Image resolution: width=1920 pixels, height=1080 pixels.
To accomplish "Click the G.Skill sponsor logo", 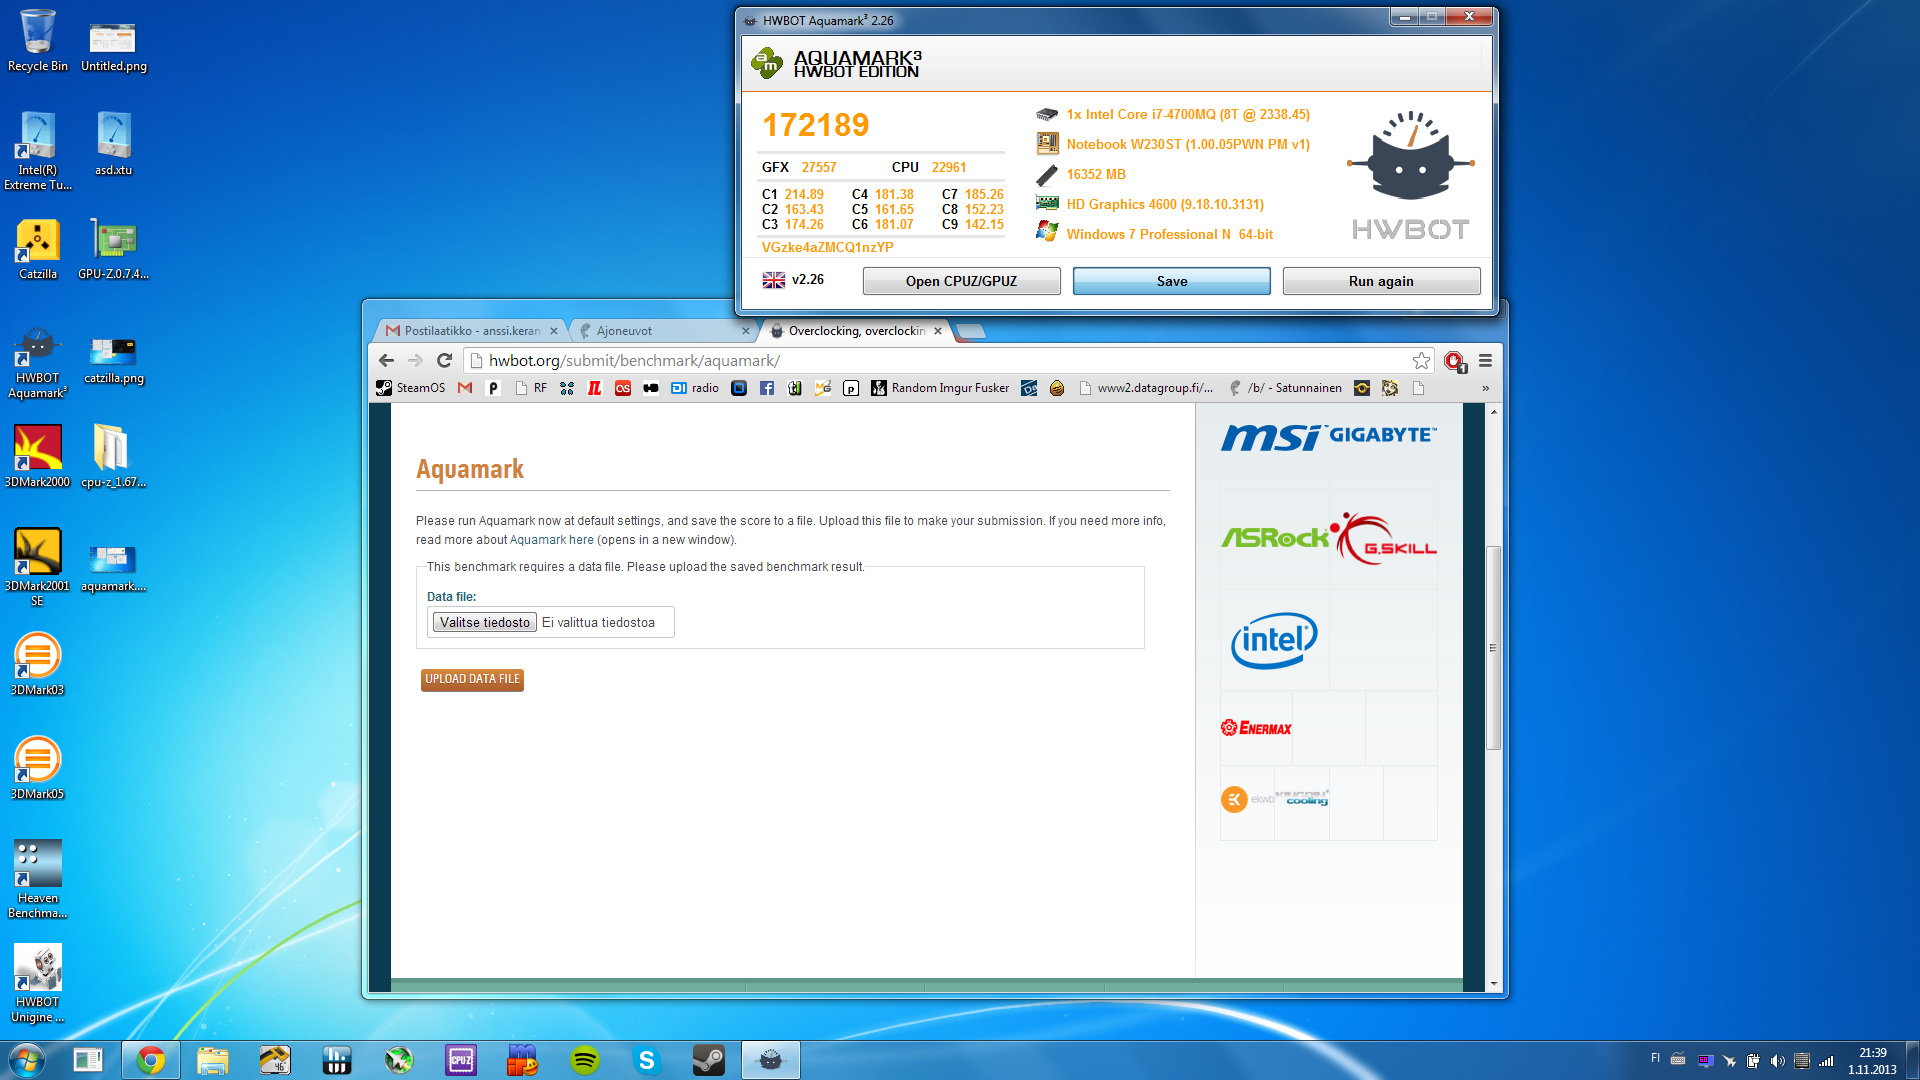I will tap(1386, 538).
